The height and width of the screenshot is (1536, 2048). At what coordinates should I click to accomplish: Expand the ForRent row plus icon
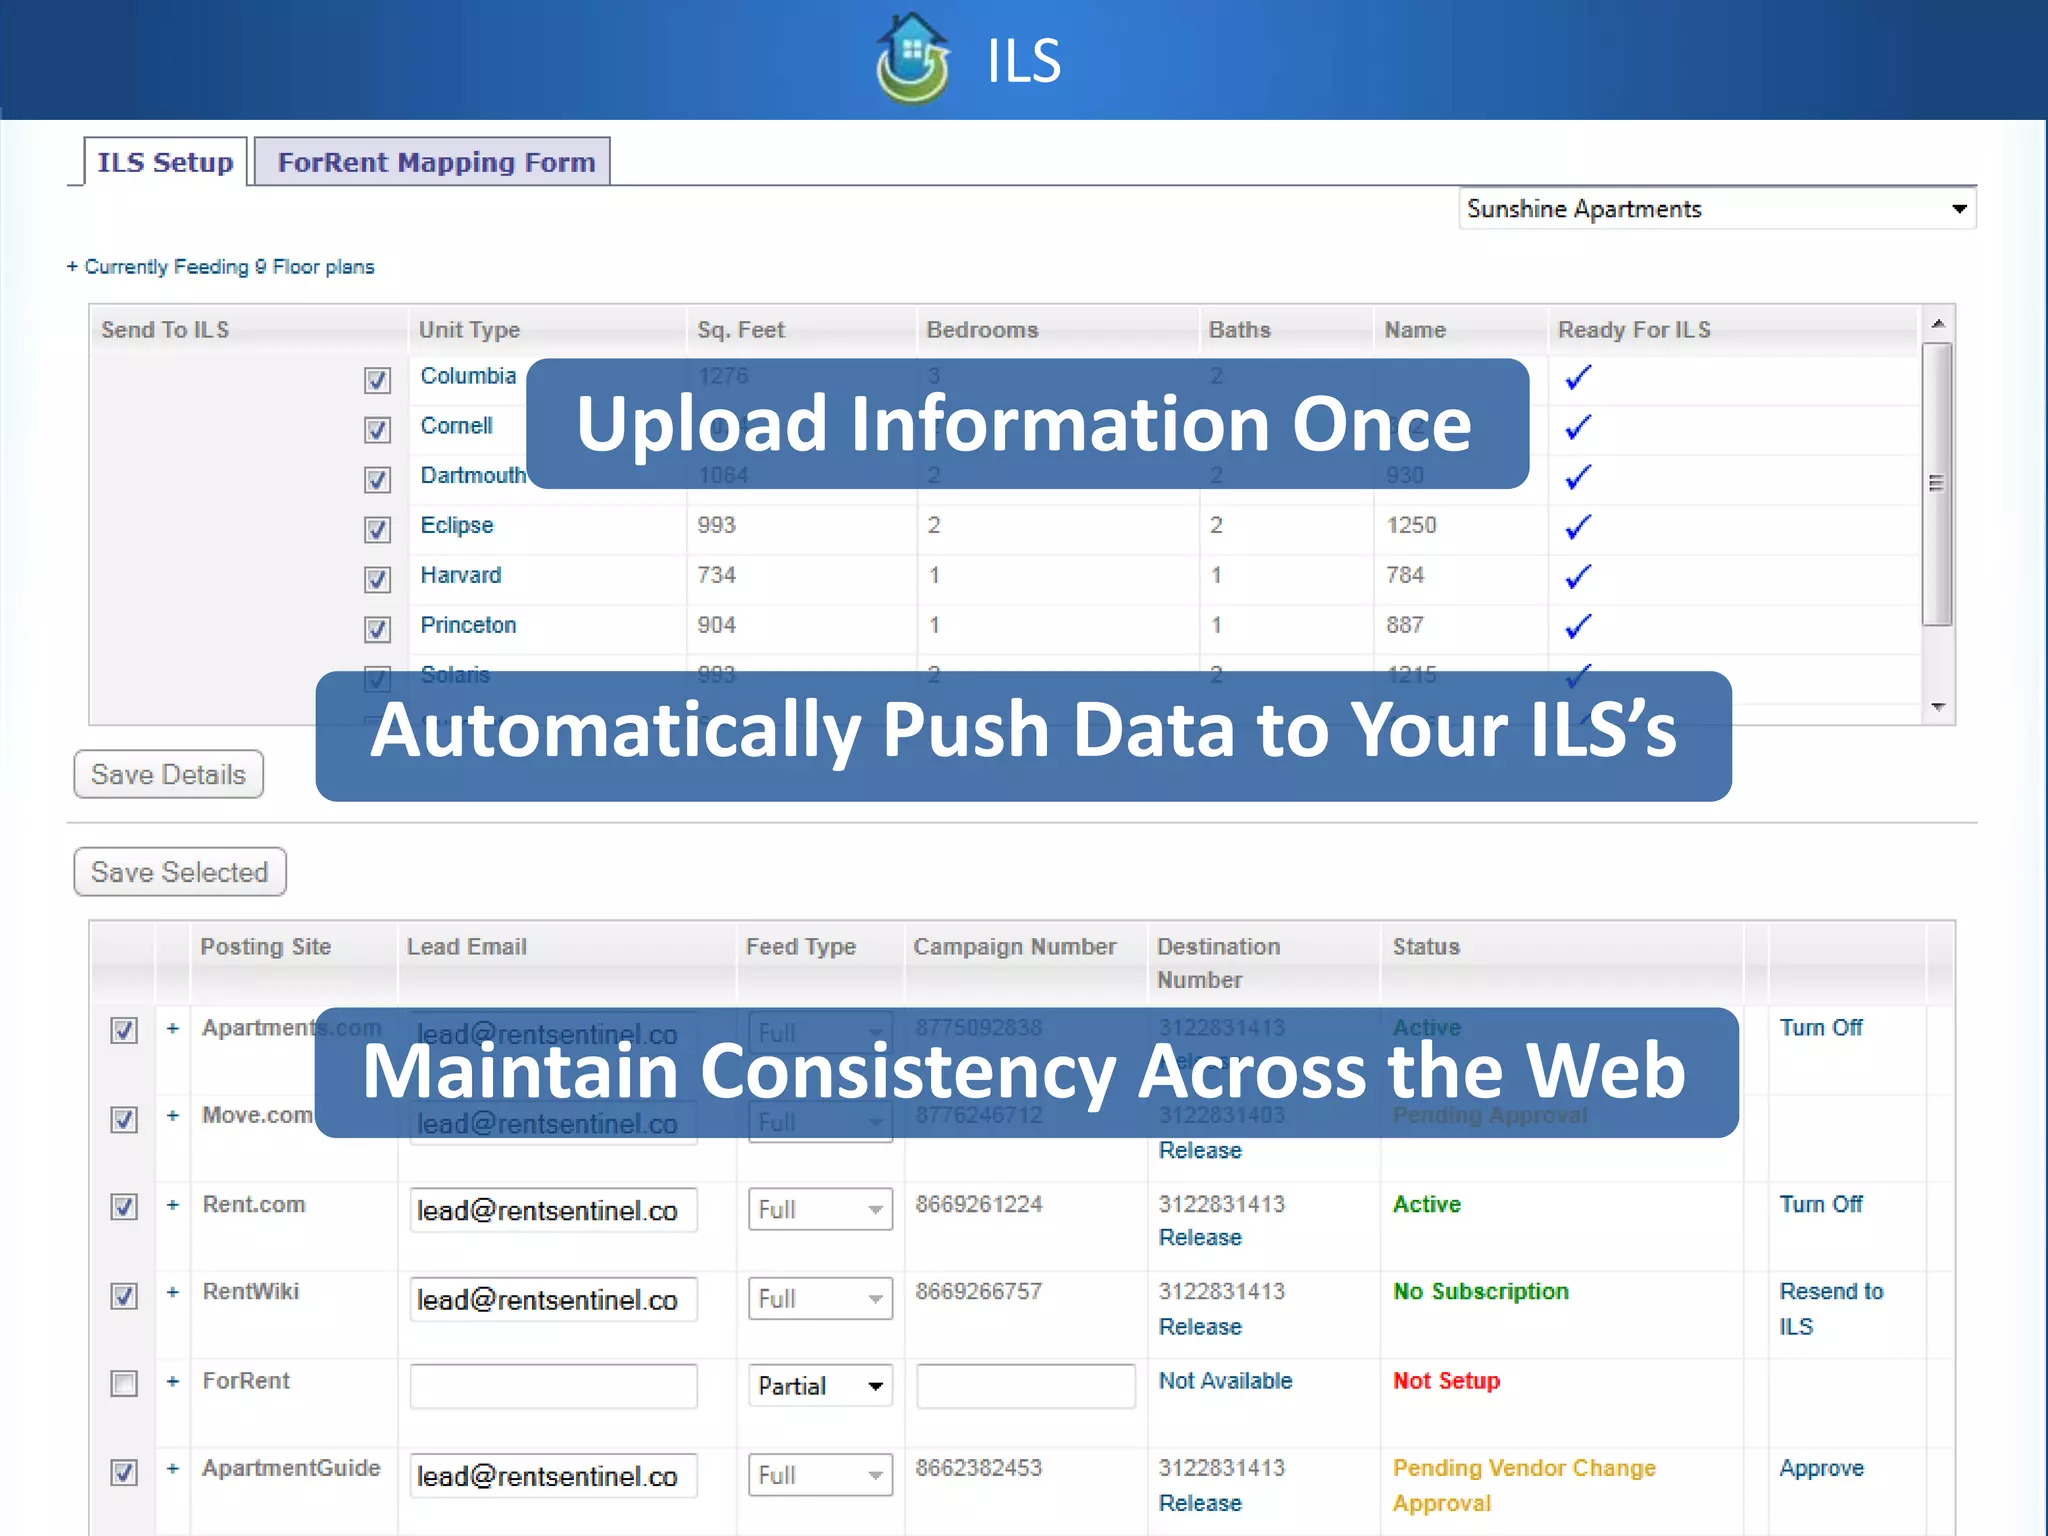[173, 1381]
